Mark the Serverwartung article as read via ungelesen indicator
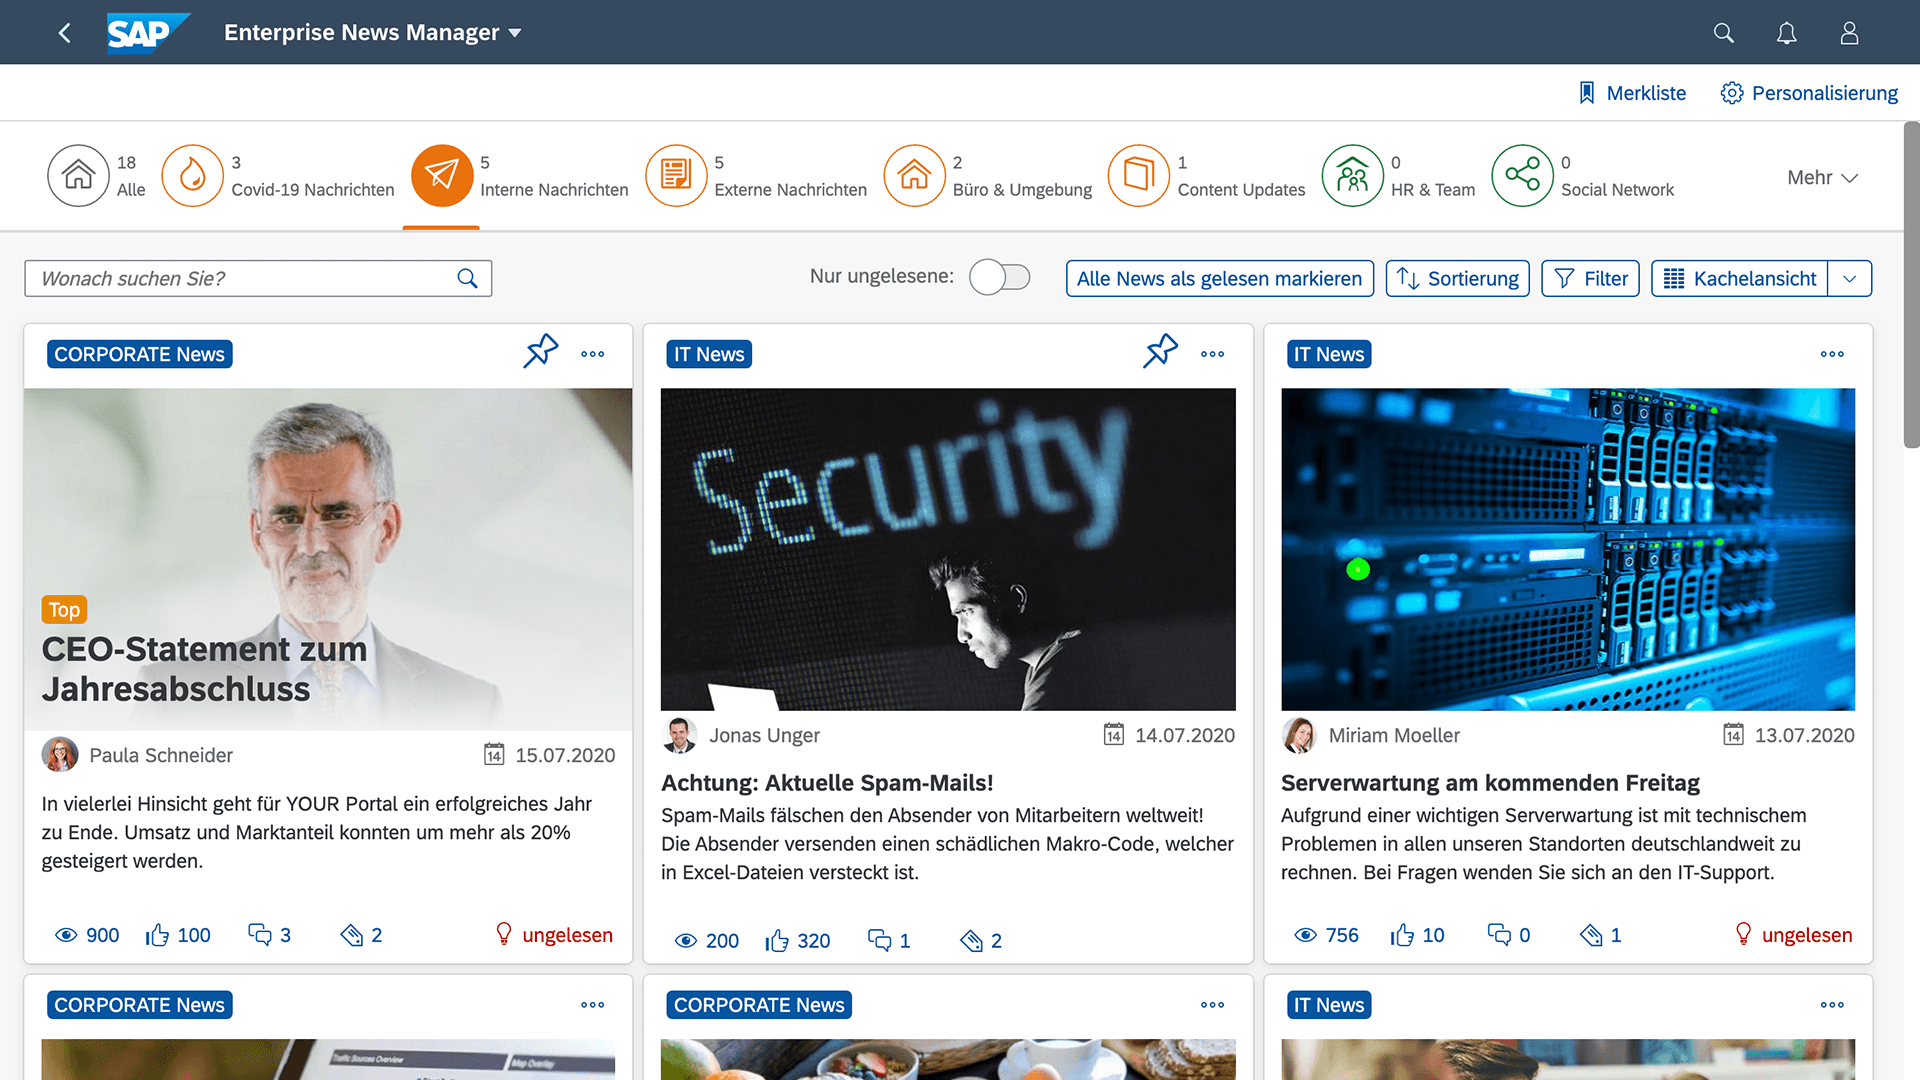Image resolution: width=1920 pixels, height=1080 pixels. pyautogui.click(x=1793, y=934)
